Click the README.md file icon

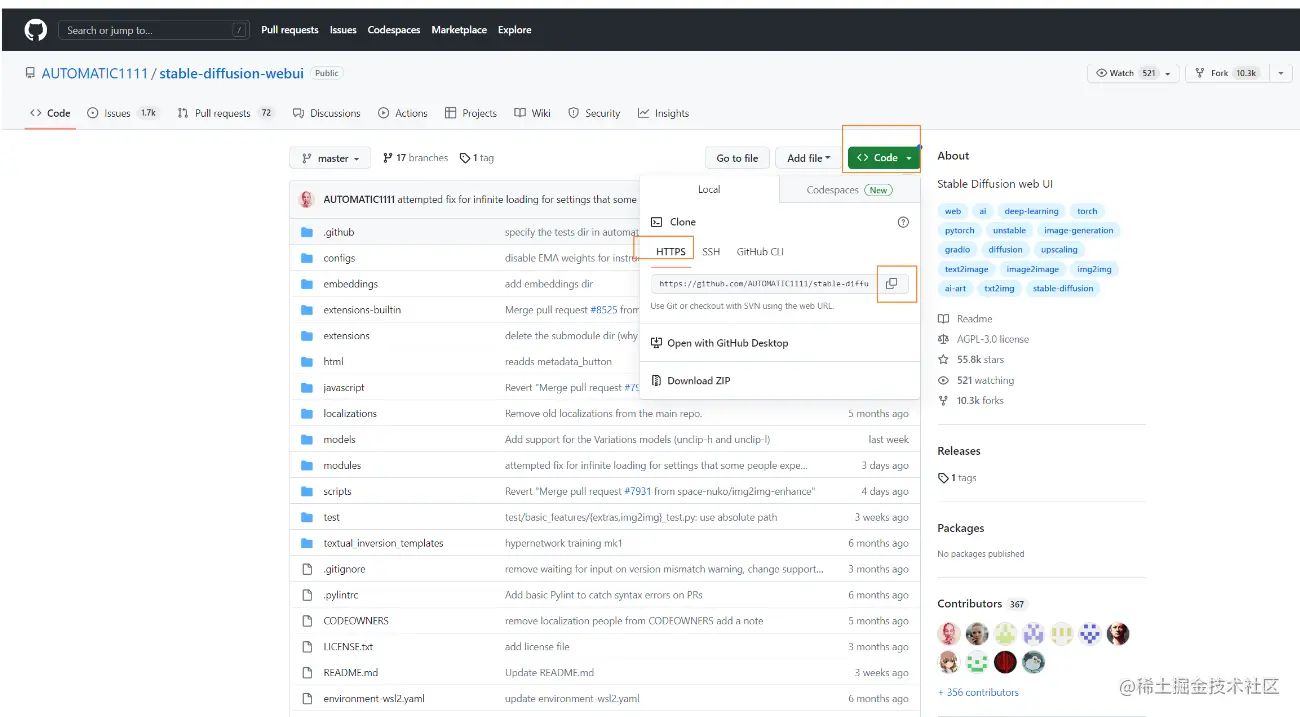tap(307, 672)
